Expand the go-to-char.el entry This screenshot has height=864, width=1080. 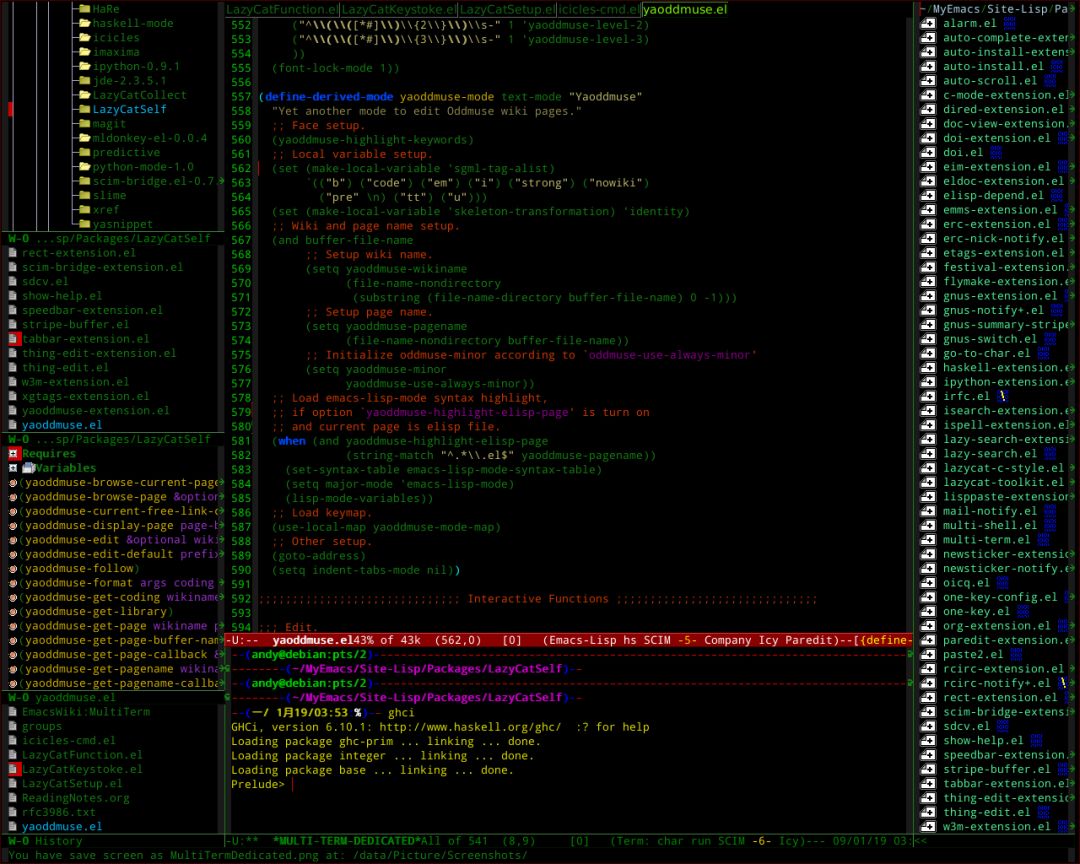tap(929, 354)
